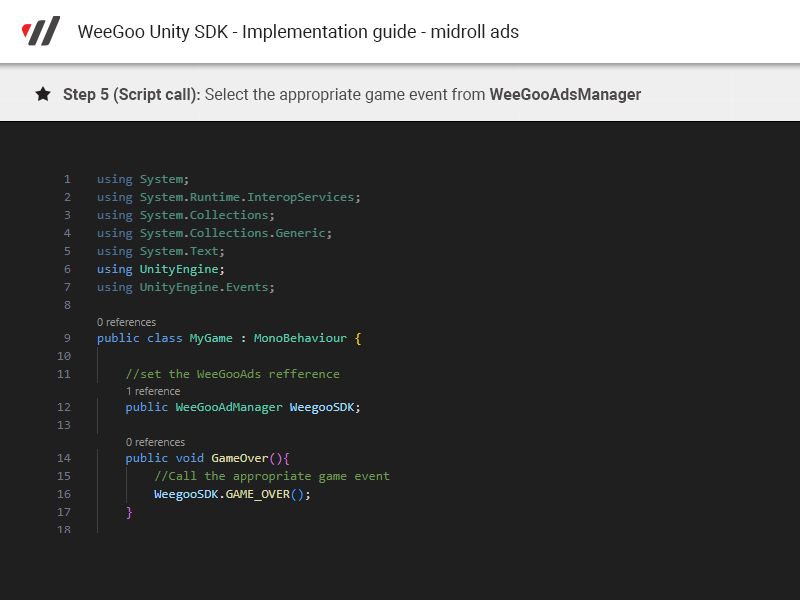Open "0 references" code lens above GameOver method
This screenshot has height=600, width=800.
pyautogui.click(x=155, y=442)
